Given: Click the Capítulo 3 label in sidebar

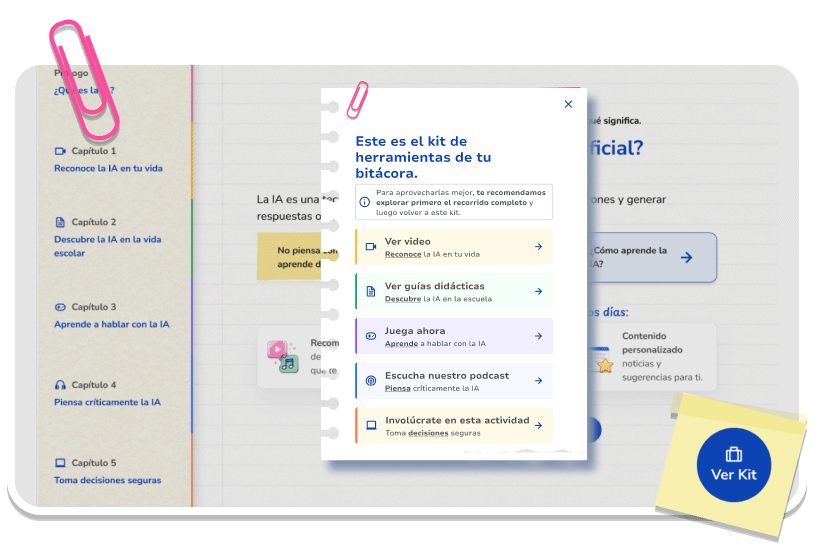Looking at the screenshot, I should click(93, 307).
